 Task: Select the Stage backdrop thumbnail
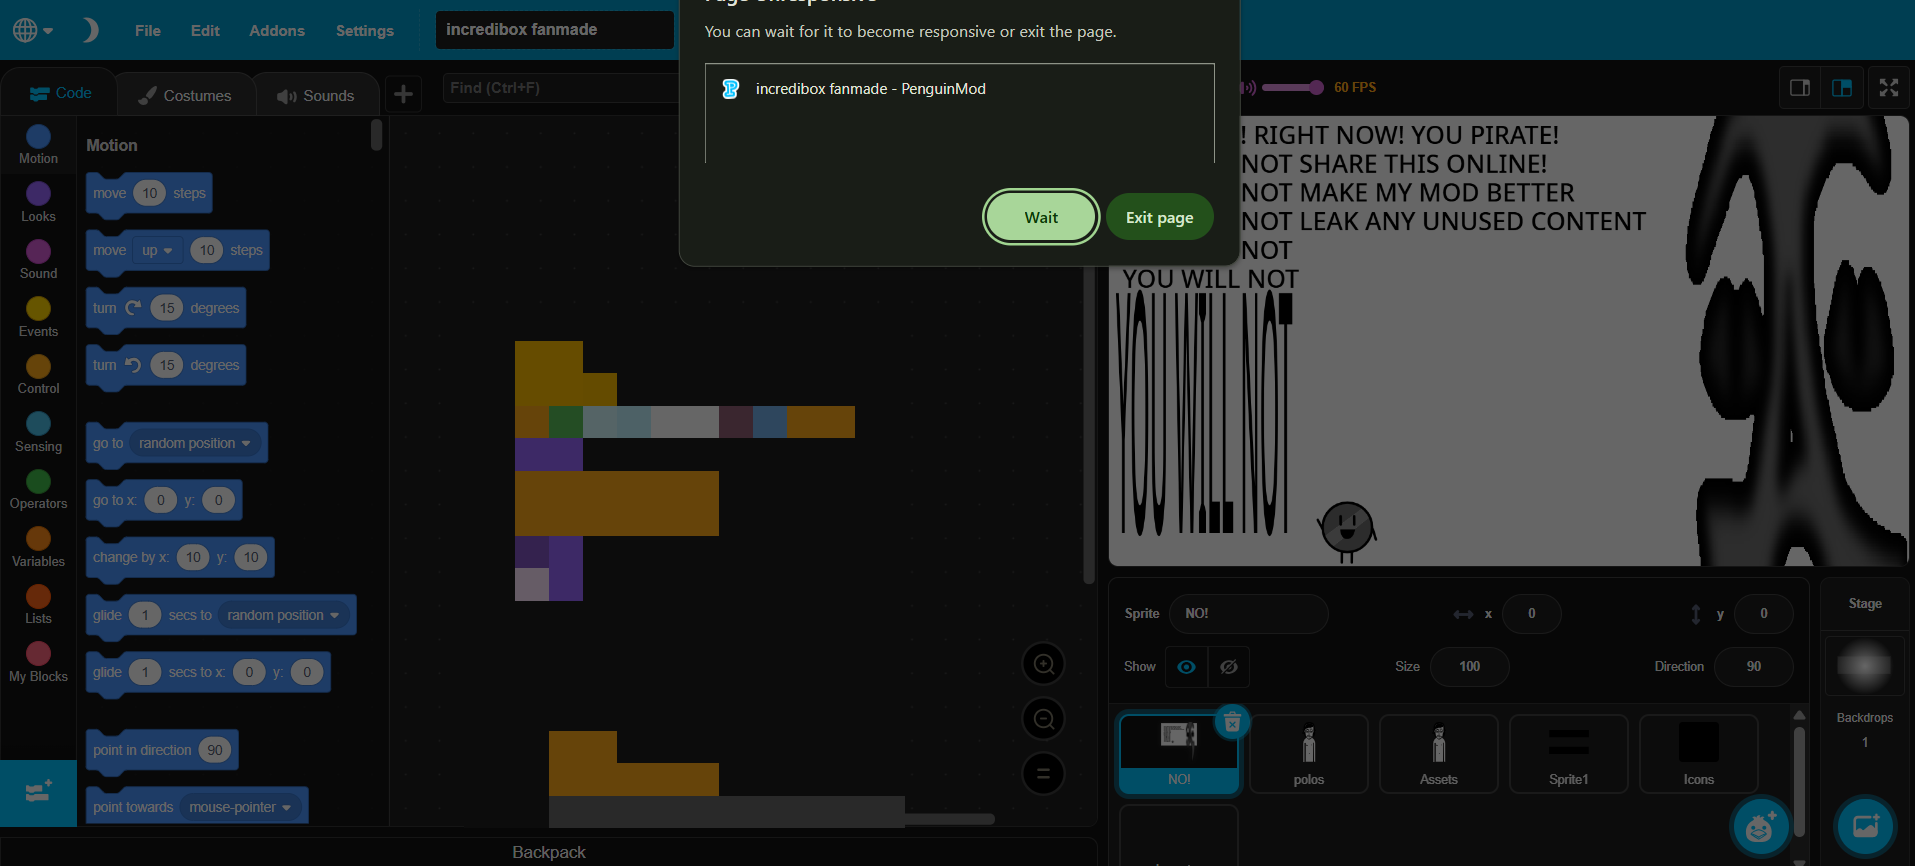pyautogui.click(x=1865, y=666)
